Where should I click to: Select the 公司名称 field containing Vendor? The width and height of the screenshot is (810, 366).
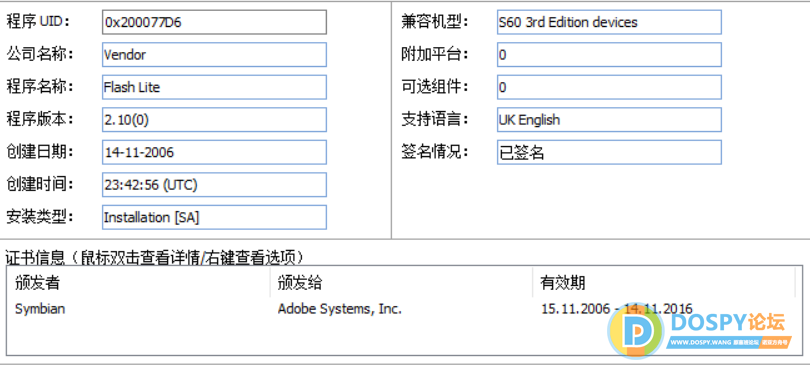click(x=214, y=55)
